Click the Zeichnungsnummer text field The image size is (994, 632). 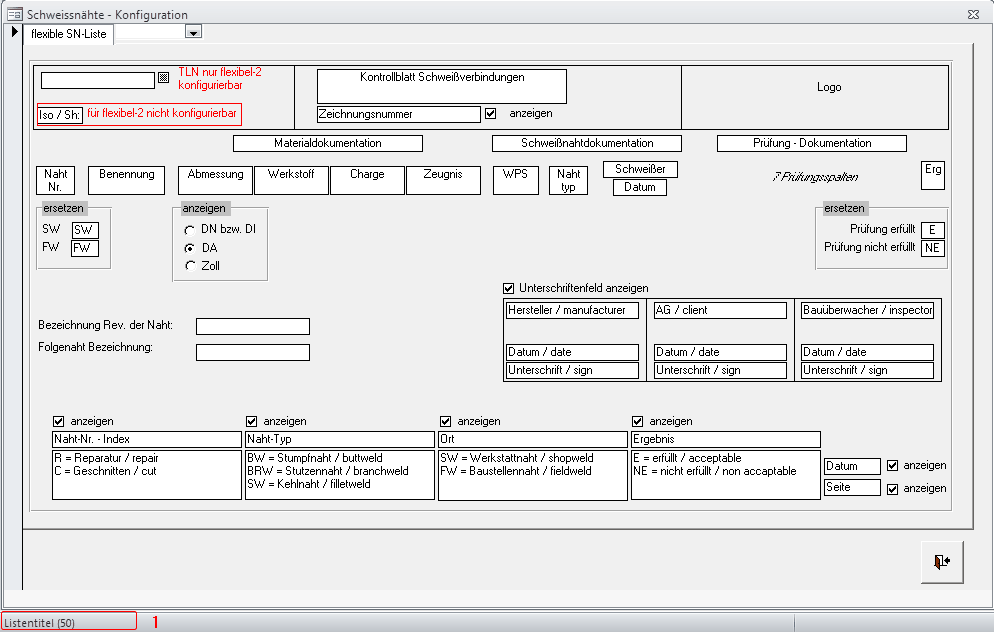(399, 114)
